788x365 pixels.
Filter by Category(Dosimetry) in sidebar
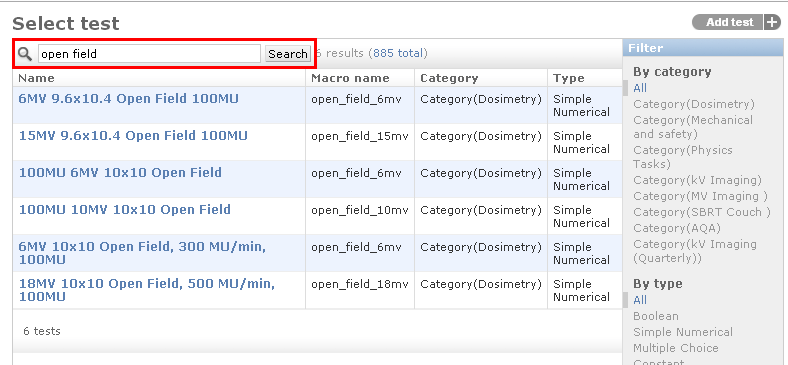click(694, 104)
